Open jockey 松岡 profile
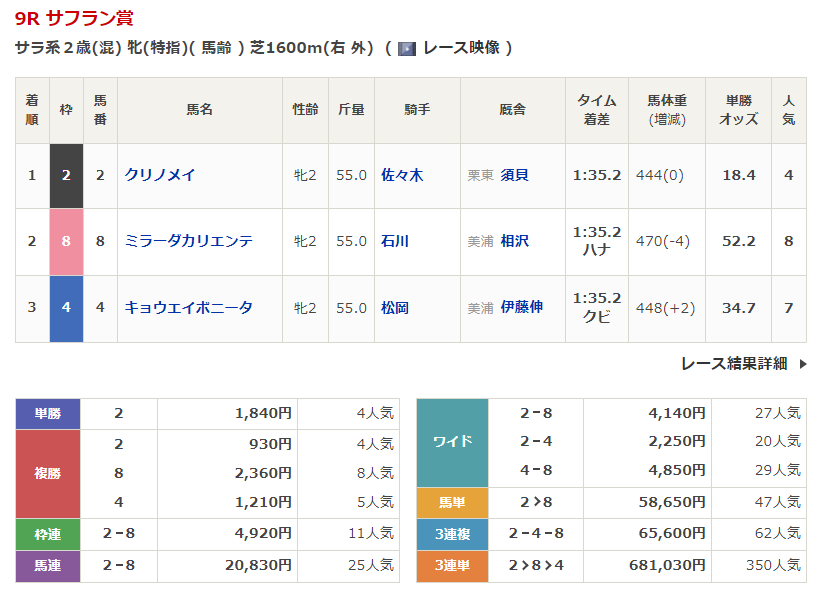The image size is (825, 591). click(x=395, y=308)
